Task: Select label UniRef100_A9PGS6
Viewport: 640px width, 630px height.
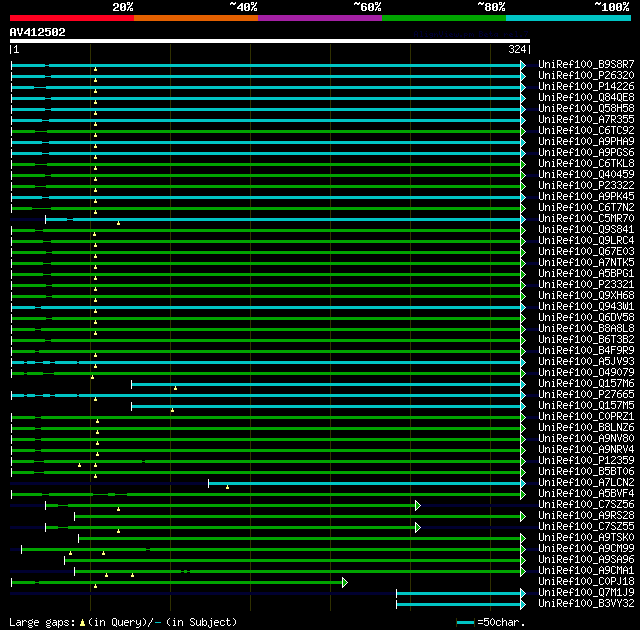Action: pyautogui.click(x=586, y=153)
